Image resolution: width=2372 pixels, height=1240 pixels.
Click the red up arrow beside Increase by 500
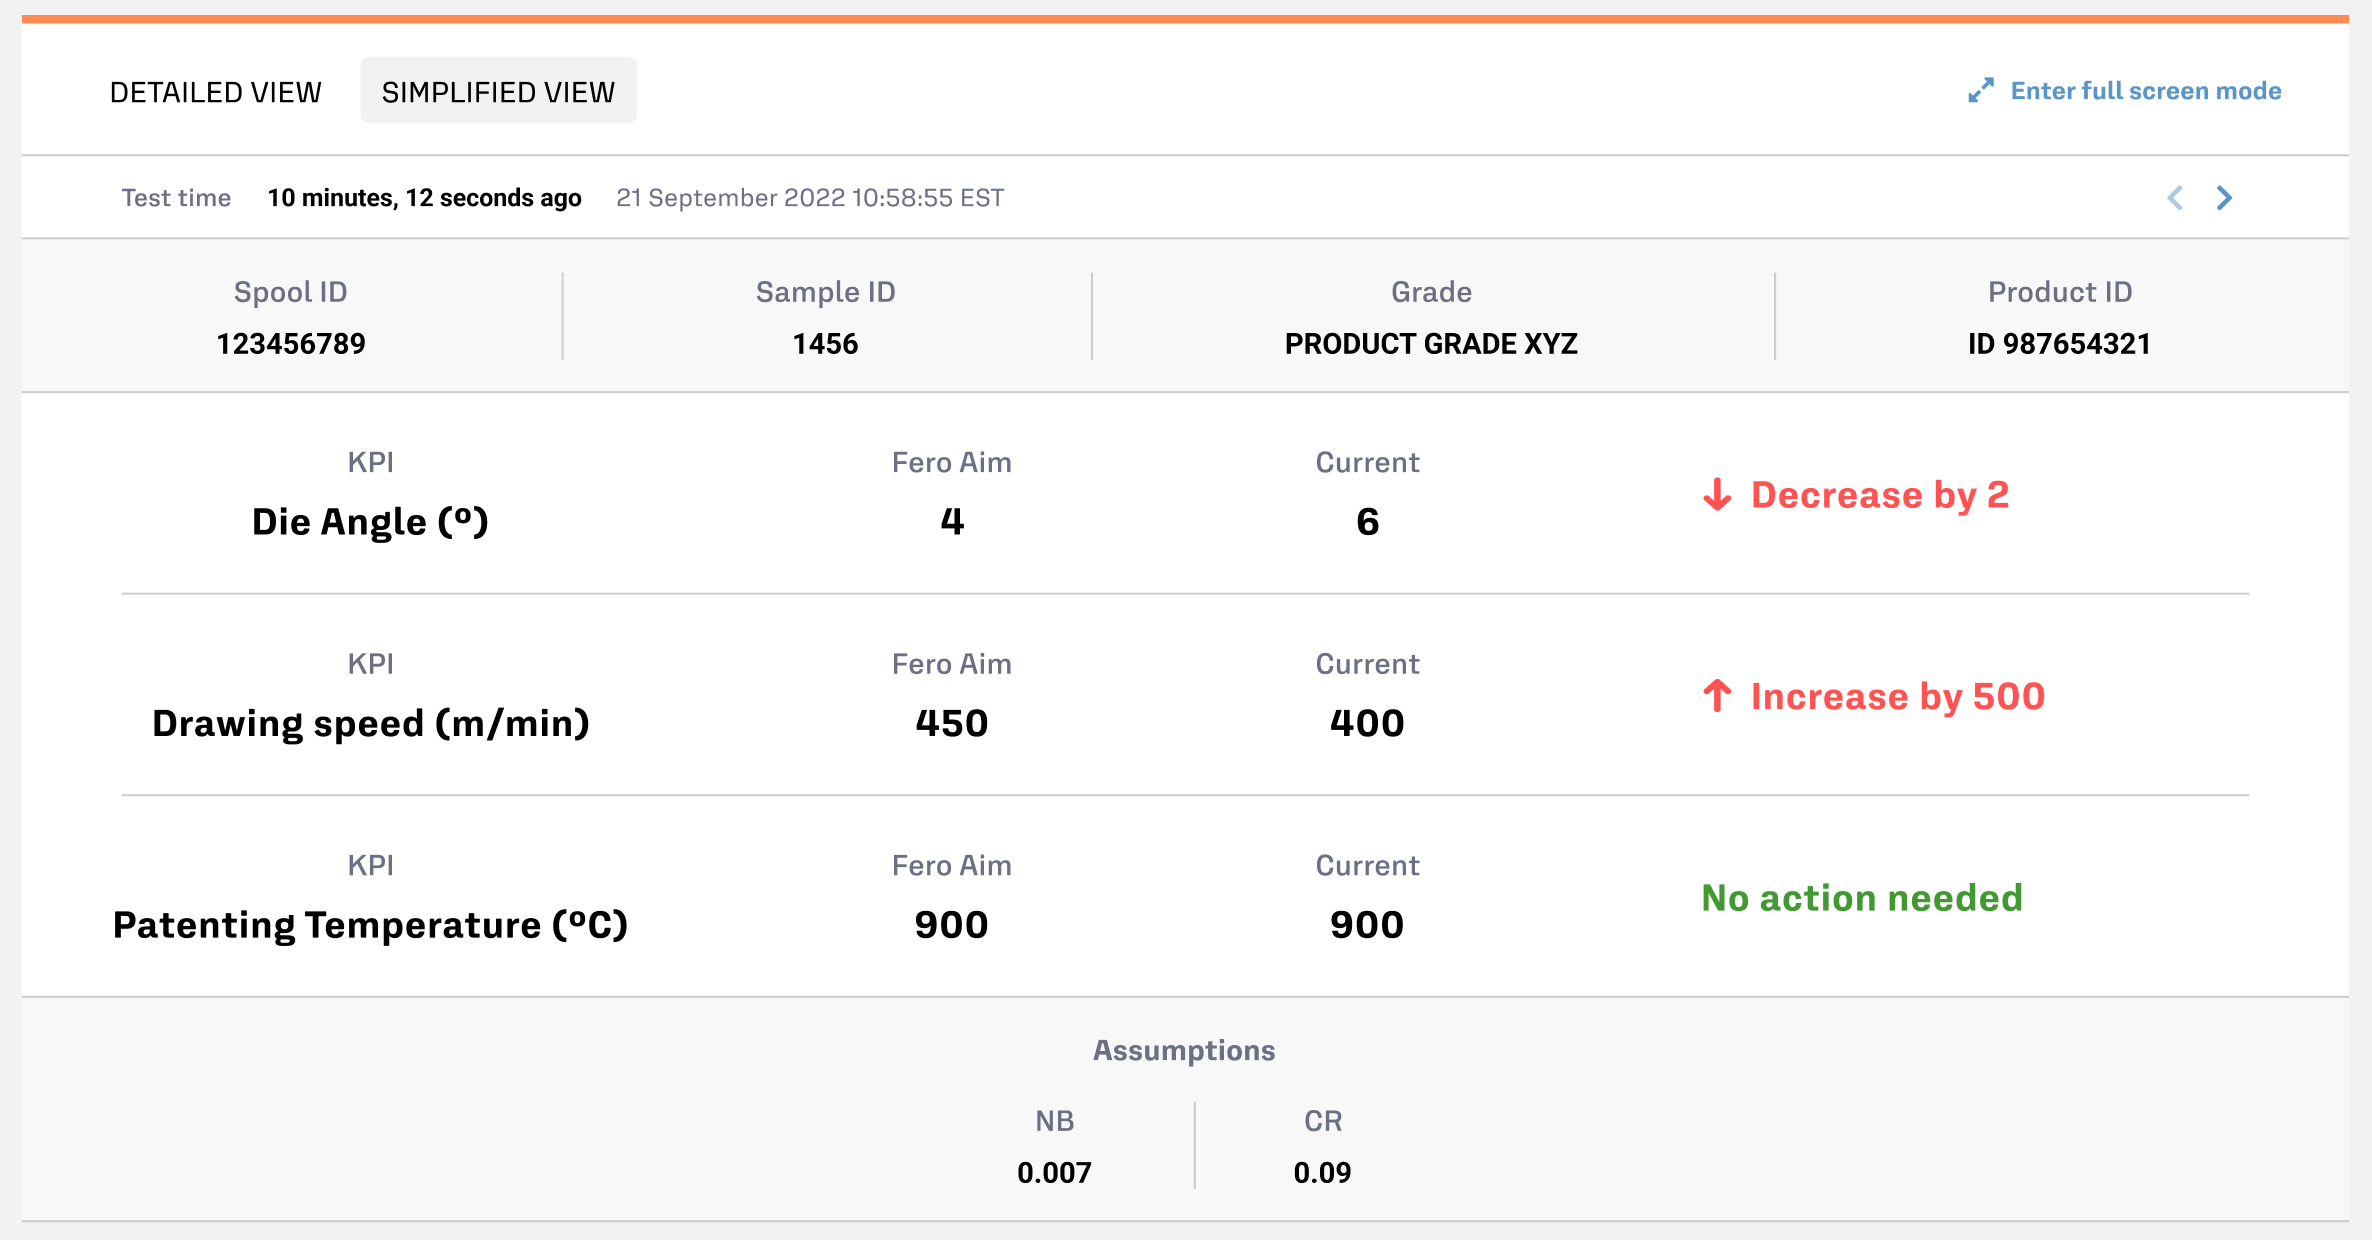pyautogui.click(x=1717, y=696)
